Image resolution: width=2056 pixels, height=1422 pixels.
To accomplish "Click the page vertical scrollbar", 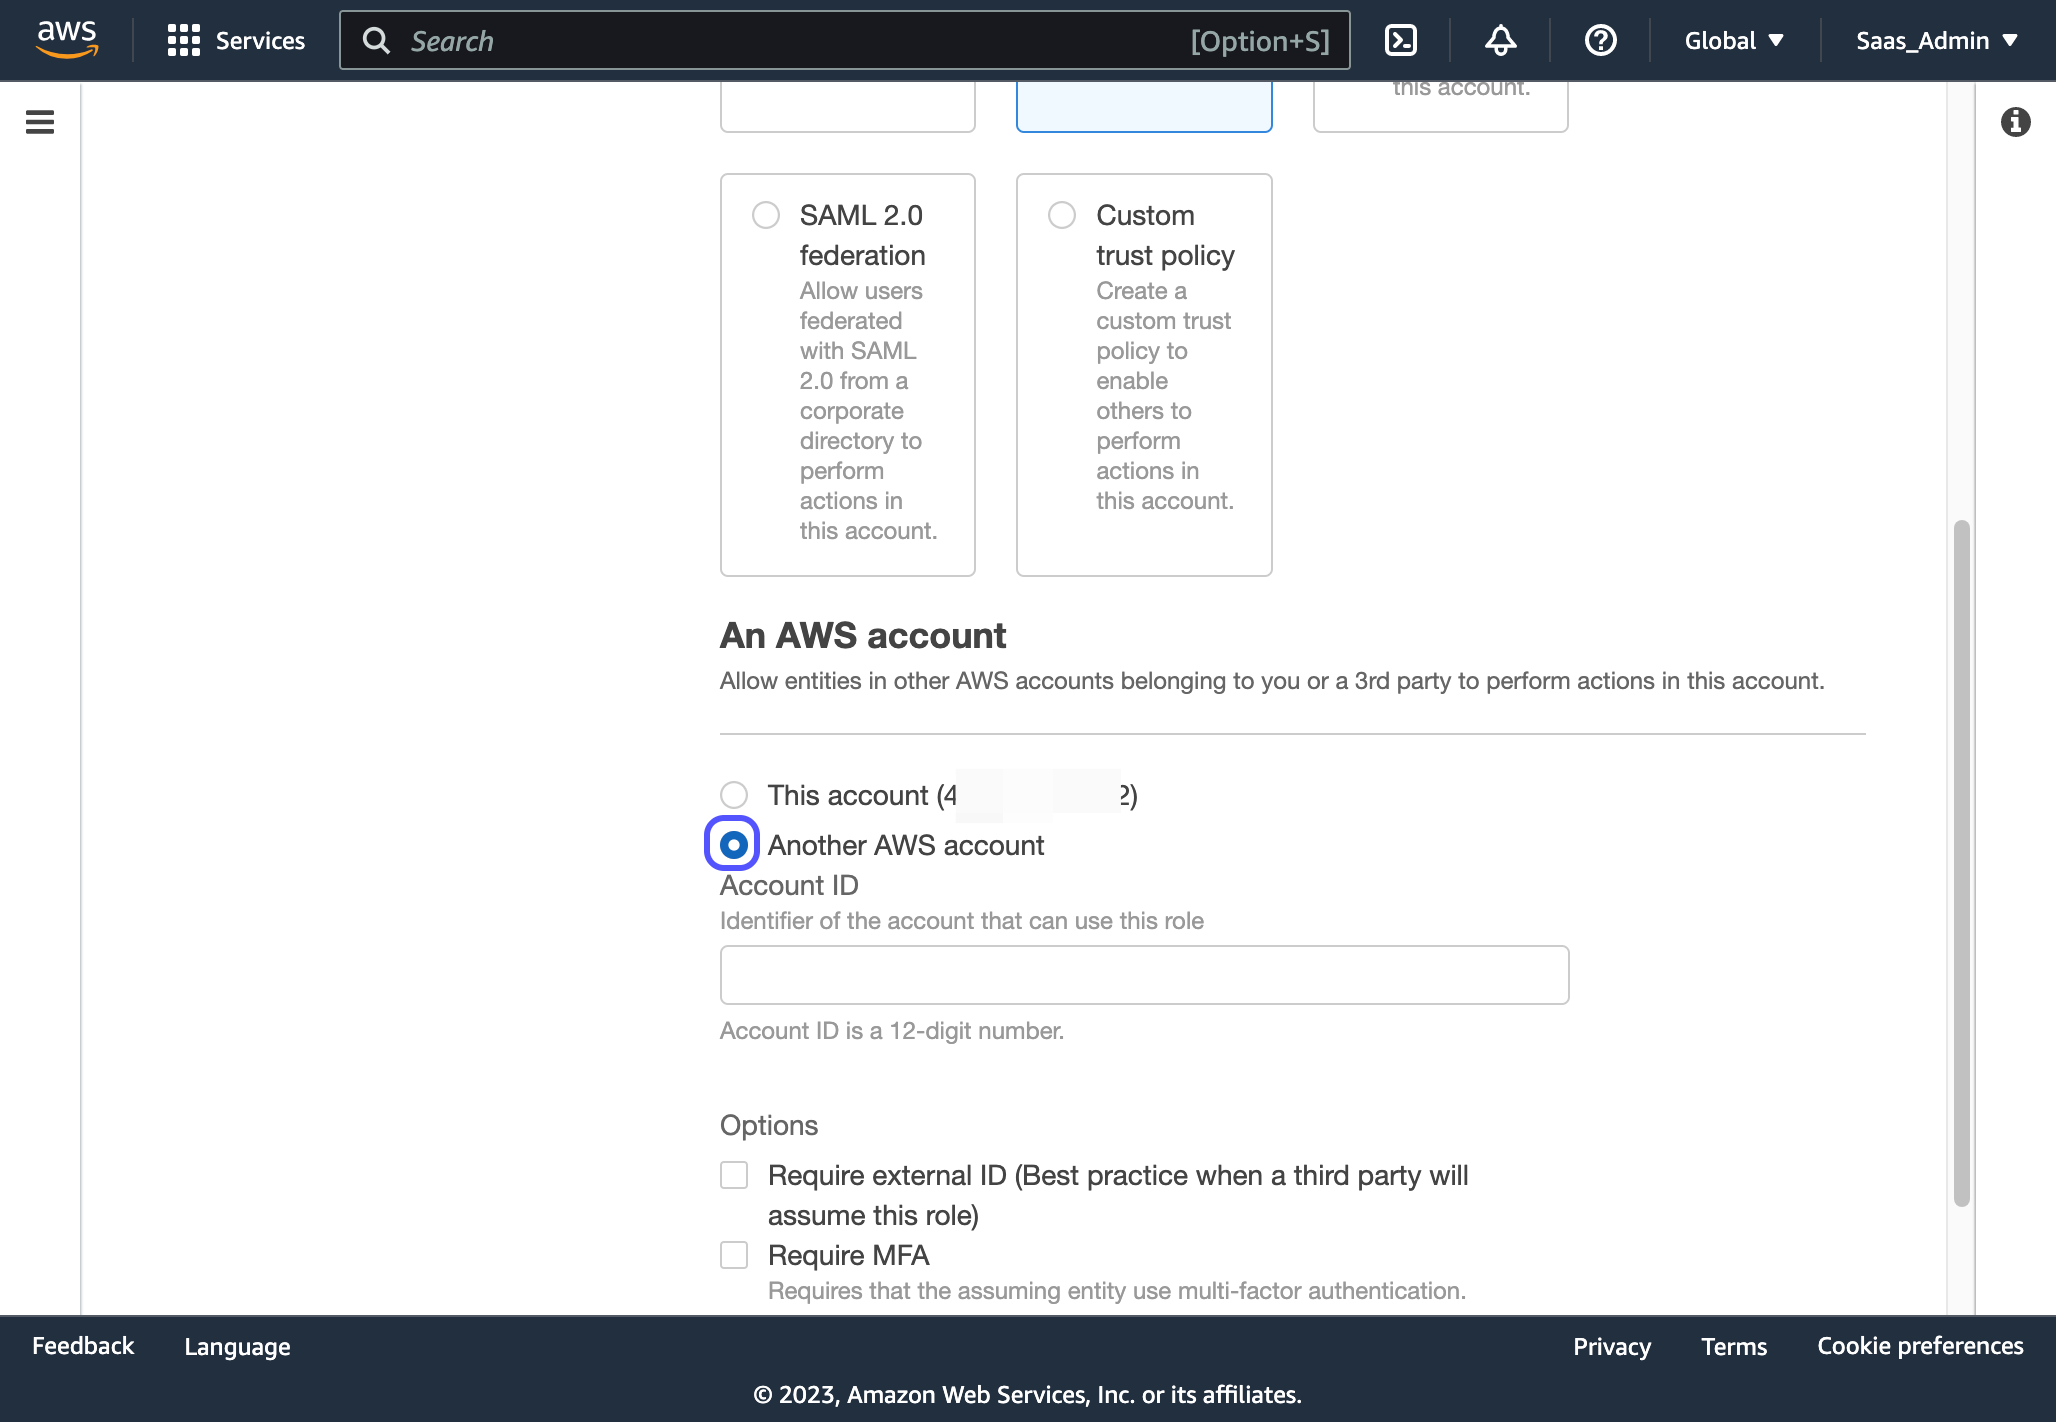I will 1961,860.
